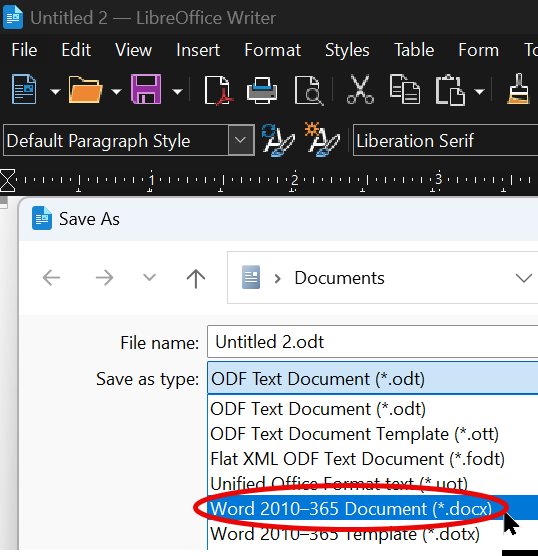Select ODF Text Document (*.odt) list option
The height and width of the screenshot is (556, 538).
coord(373,409)
